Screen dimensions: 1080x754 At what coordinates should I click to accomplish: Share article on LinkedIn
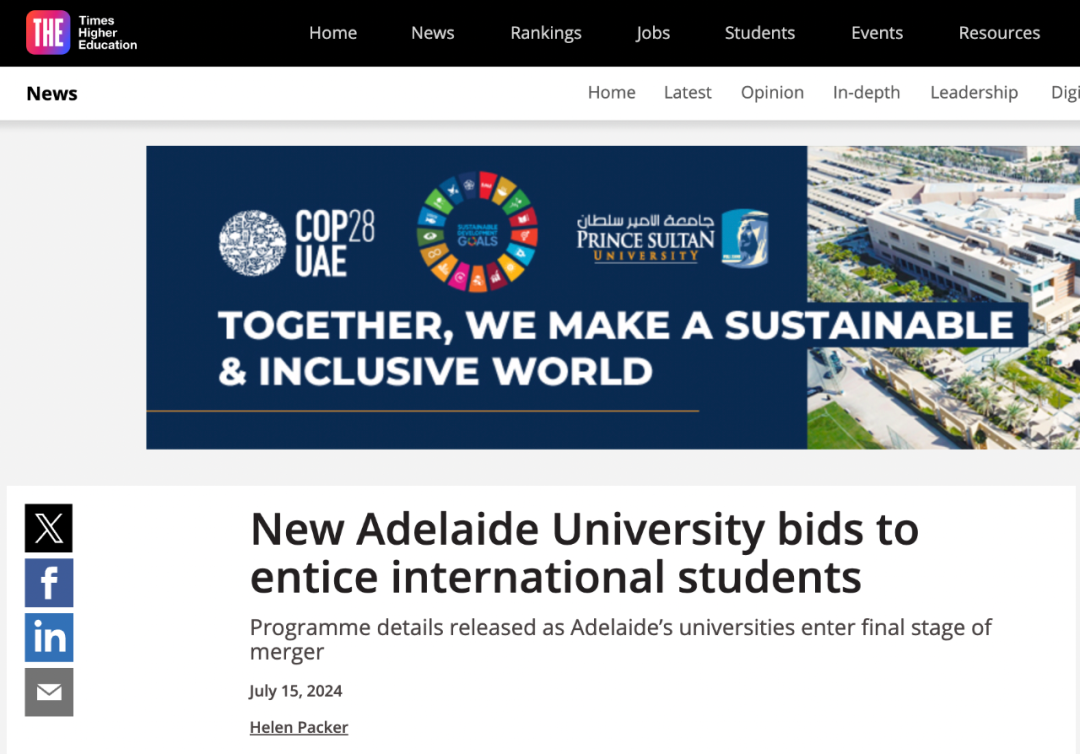click(49, 638)
